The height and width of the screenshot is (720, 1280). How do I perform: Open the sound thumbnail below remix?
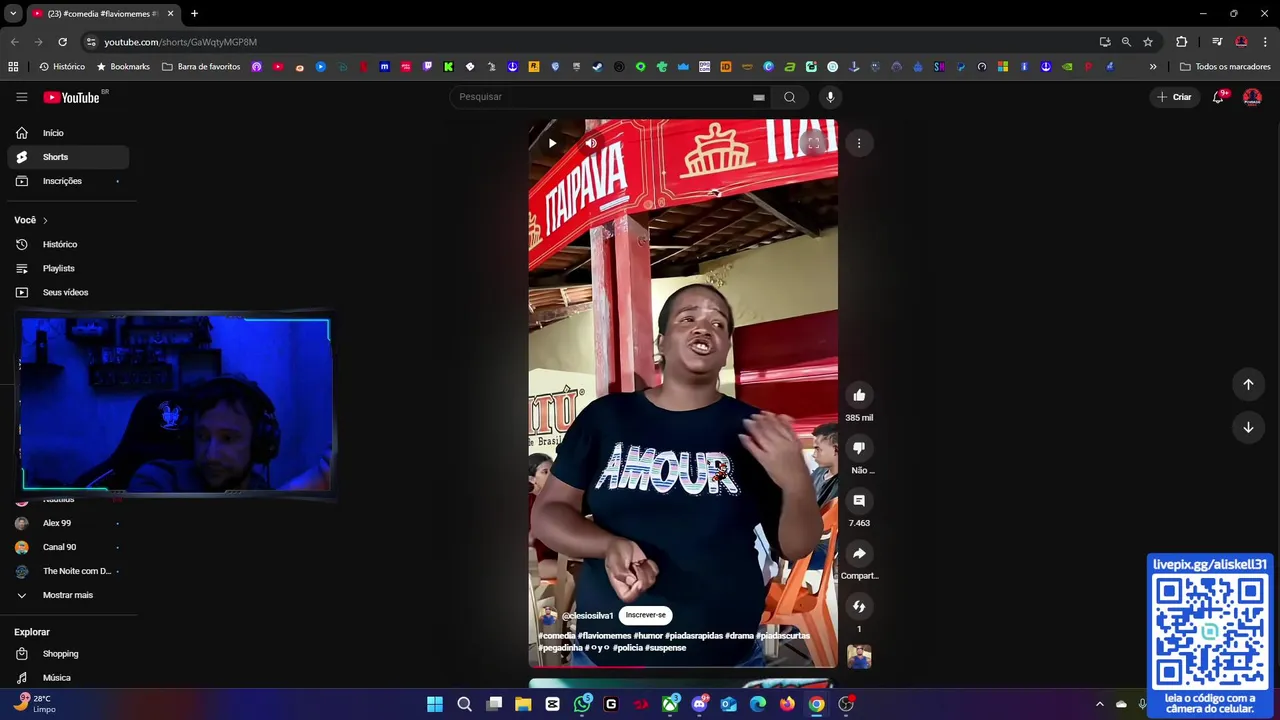point(859,656)
